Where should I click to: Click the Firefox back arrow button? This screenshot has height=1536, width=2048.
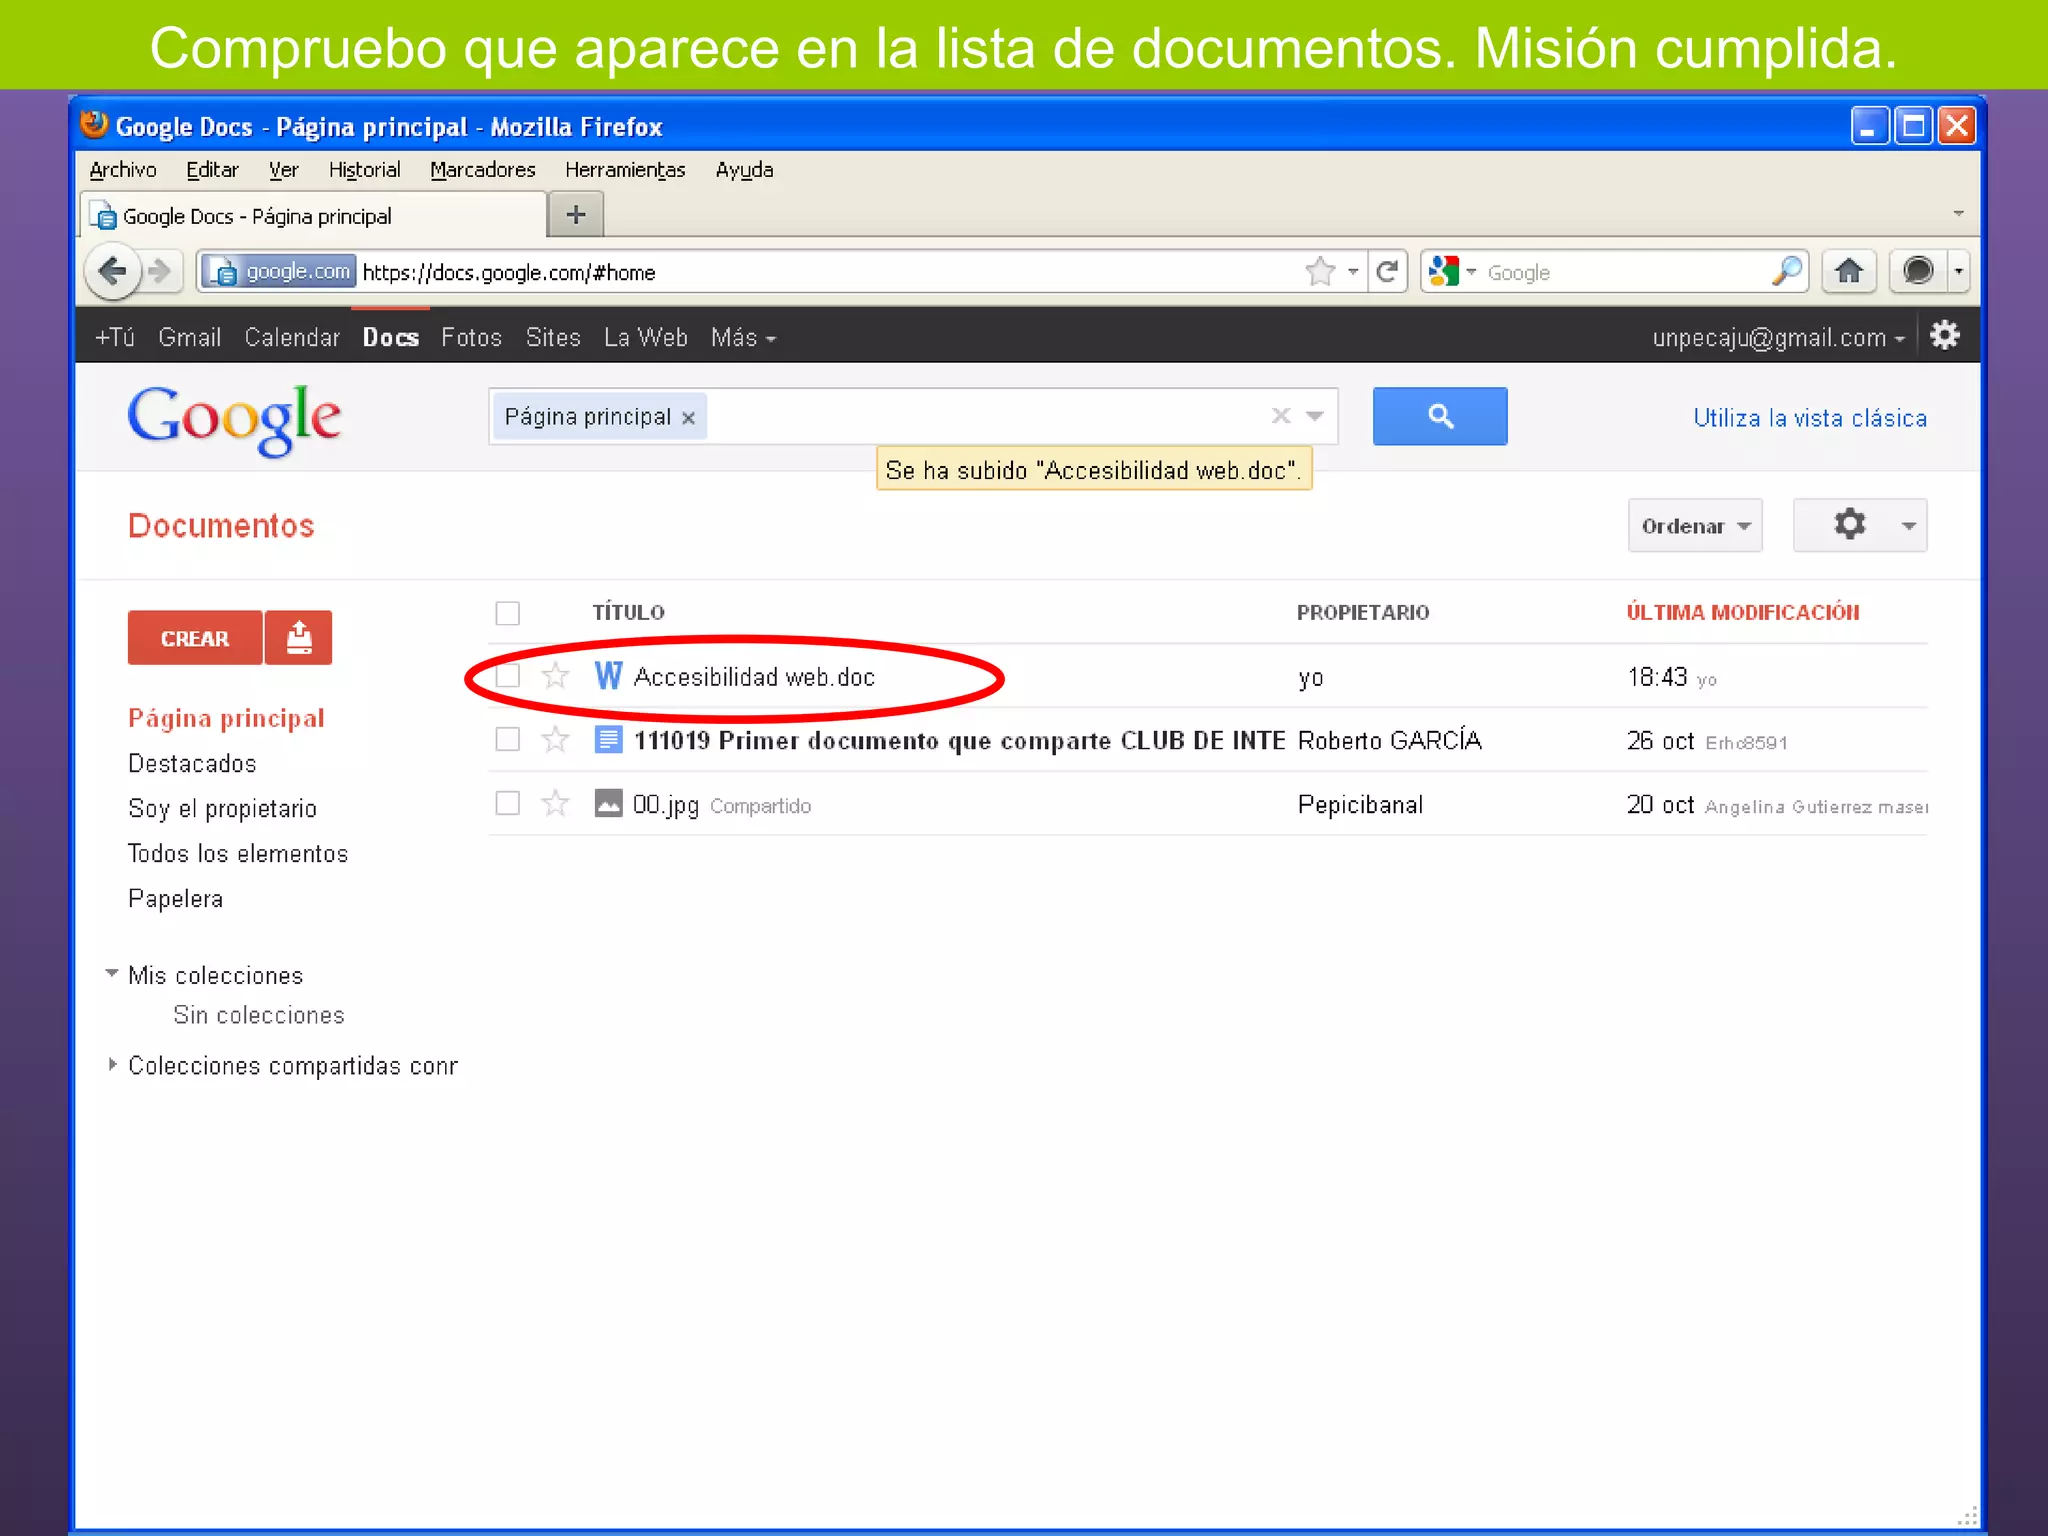[112, 270]
